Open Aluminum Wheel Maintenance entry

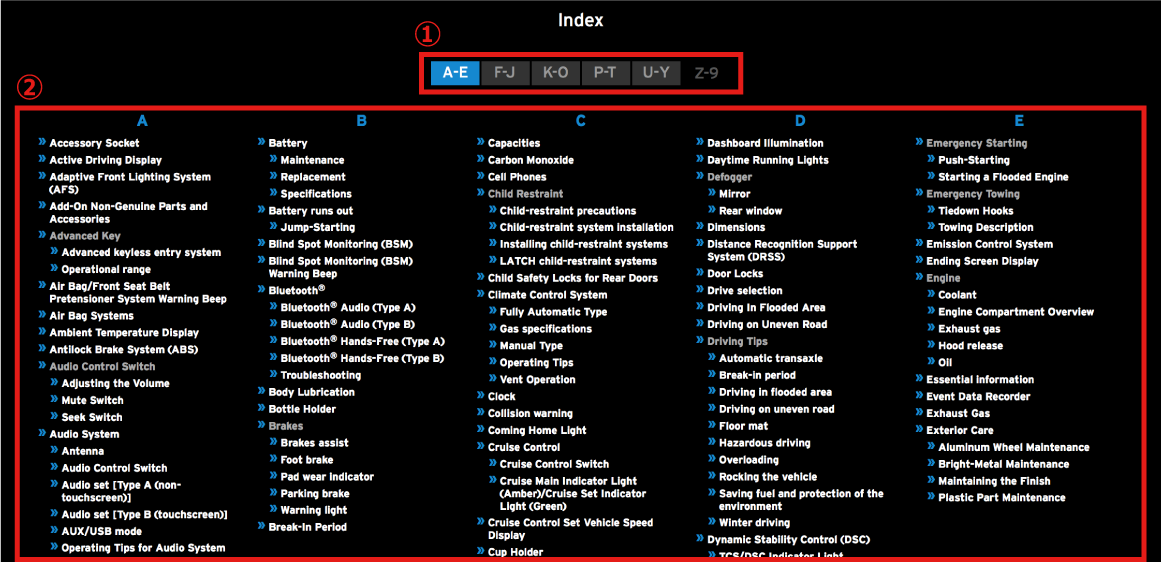point(1013,447)
